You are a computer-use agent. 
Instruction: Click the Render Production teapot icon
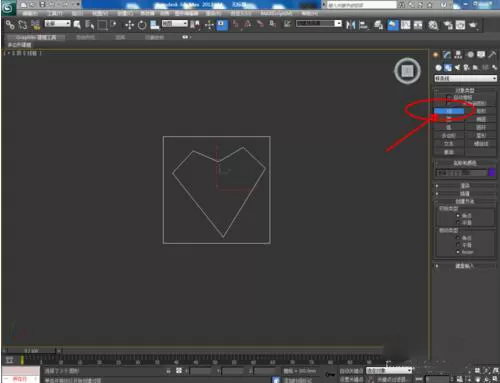[473, 25]
